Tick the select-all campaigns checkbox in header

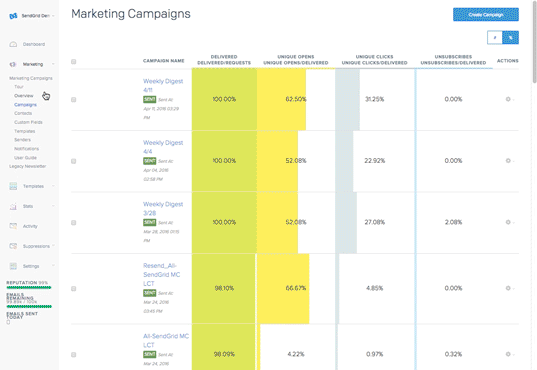click(x=74, y=62)
